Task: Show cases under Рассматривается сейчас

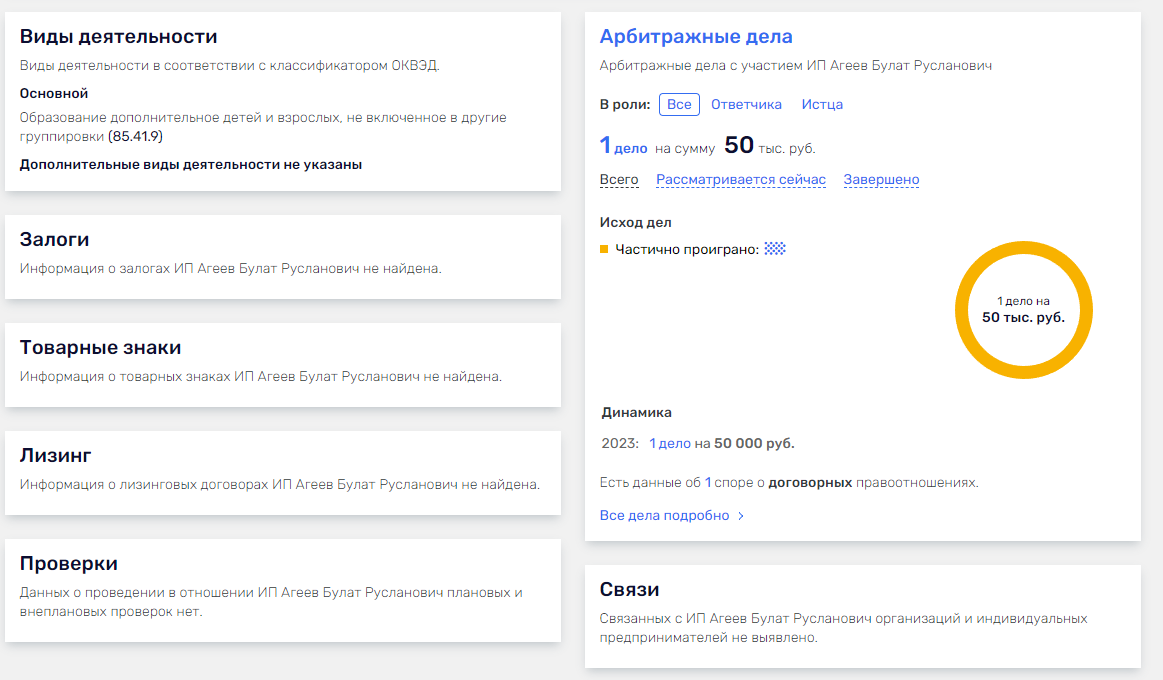Action: coord(741,180)
